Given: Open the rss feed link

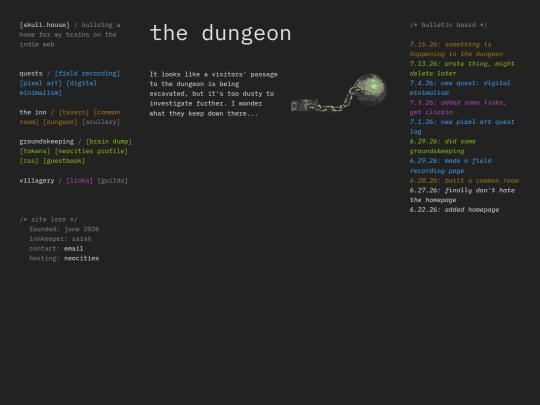Looking at the screenshot, I should (x=29, y=160).
